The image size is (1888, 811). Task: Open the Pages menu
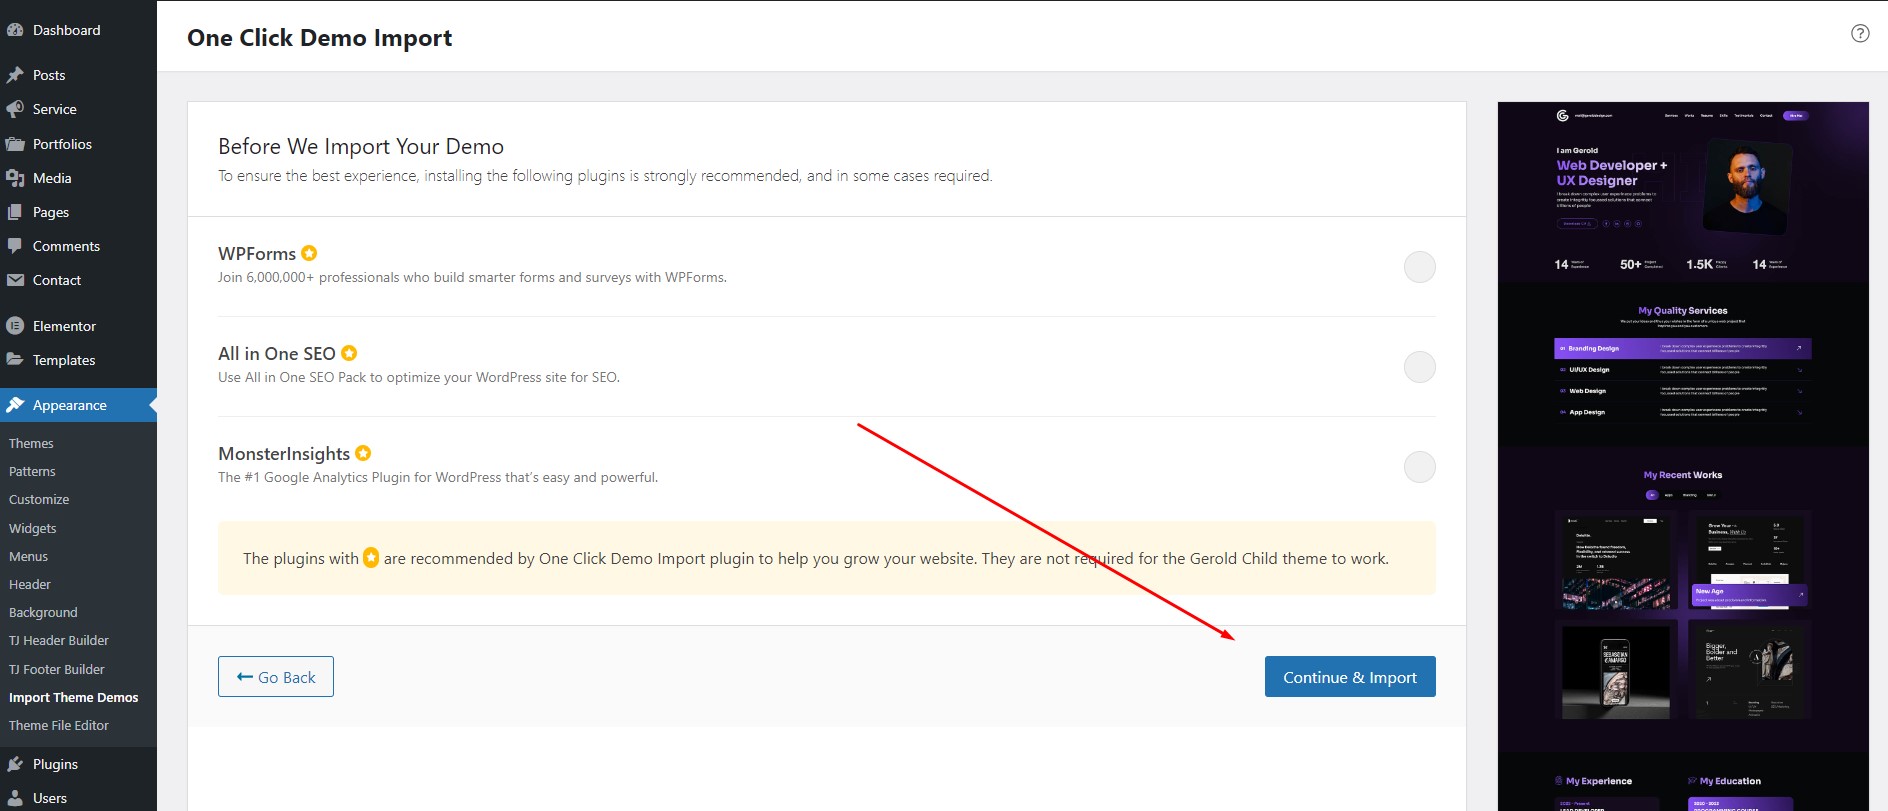click(78, 212)
